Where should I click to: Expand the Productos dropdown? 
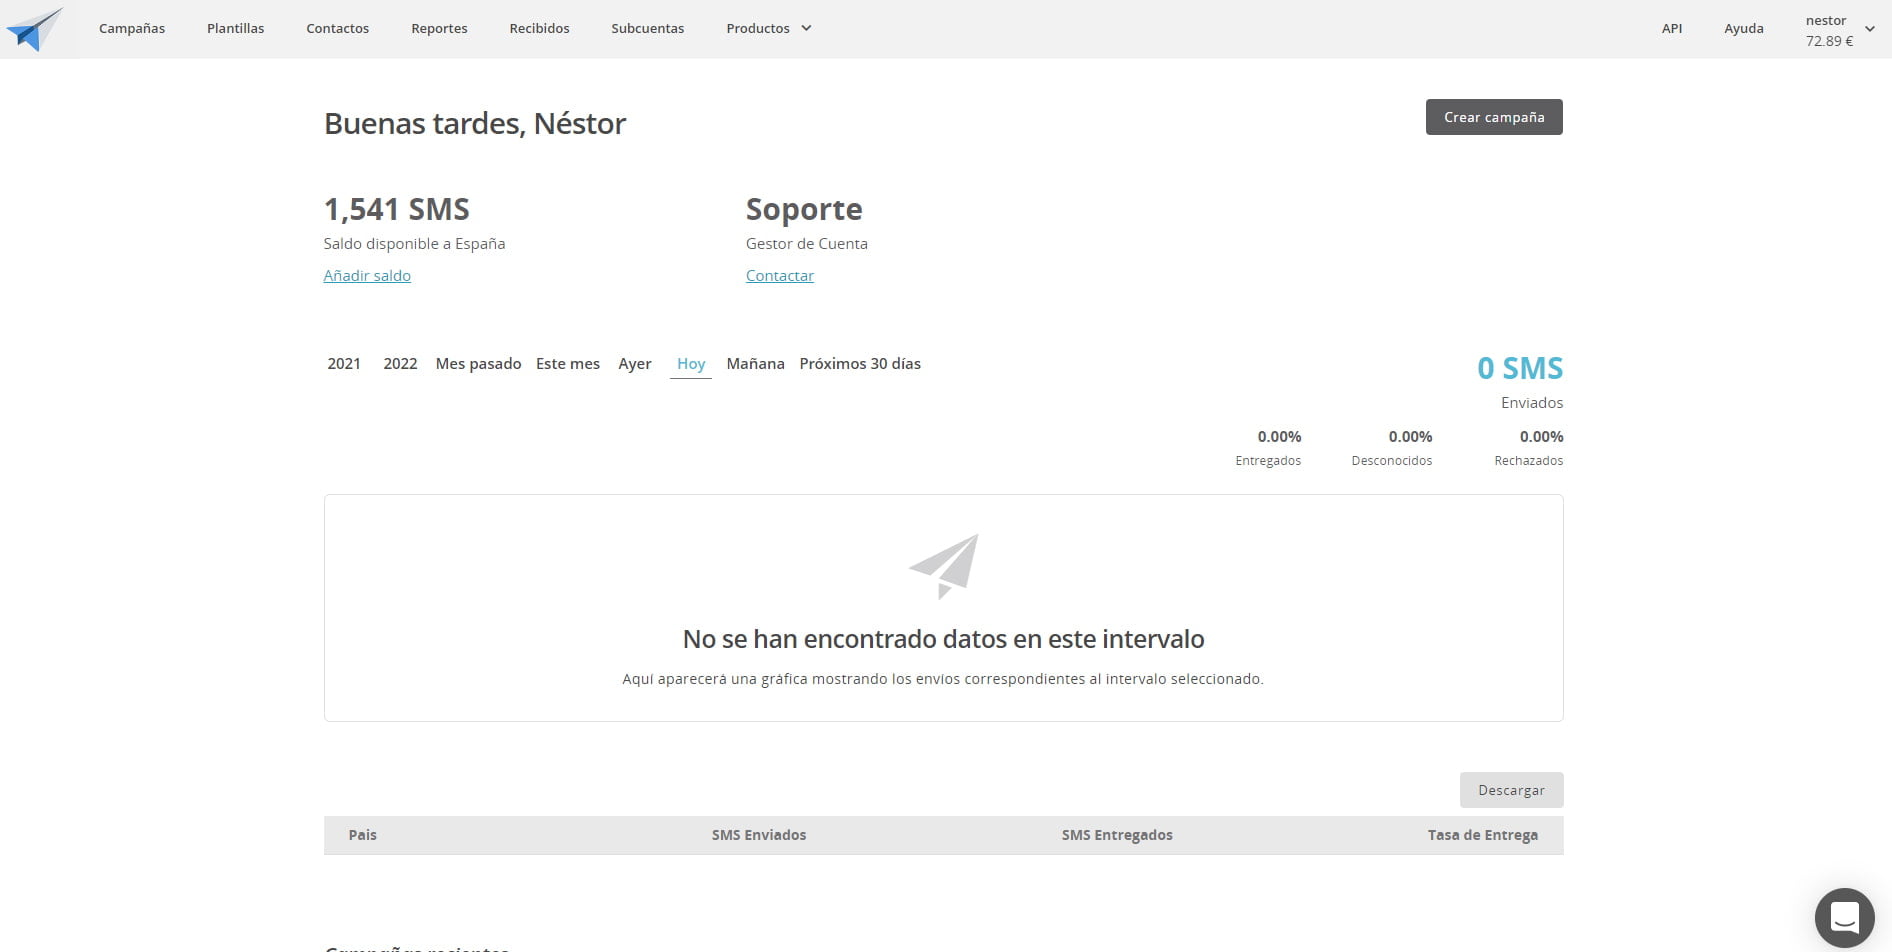[x=768, y=28]
